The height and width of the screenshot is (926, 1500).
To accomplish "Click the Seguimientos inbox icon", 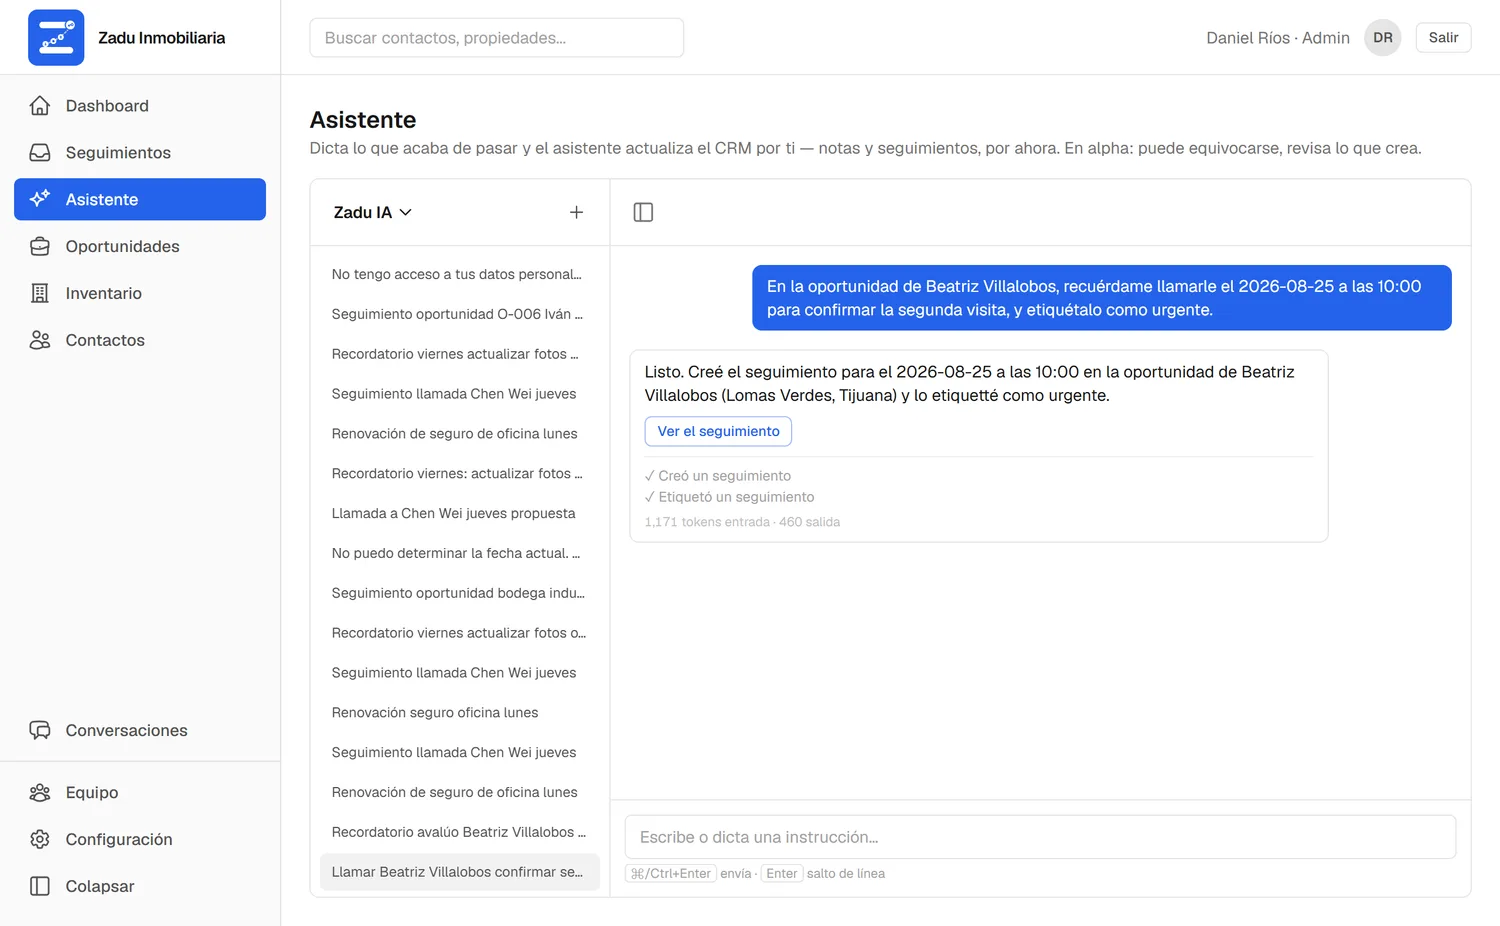I will click(x=40, y=153).
